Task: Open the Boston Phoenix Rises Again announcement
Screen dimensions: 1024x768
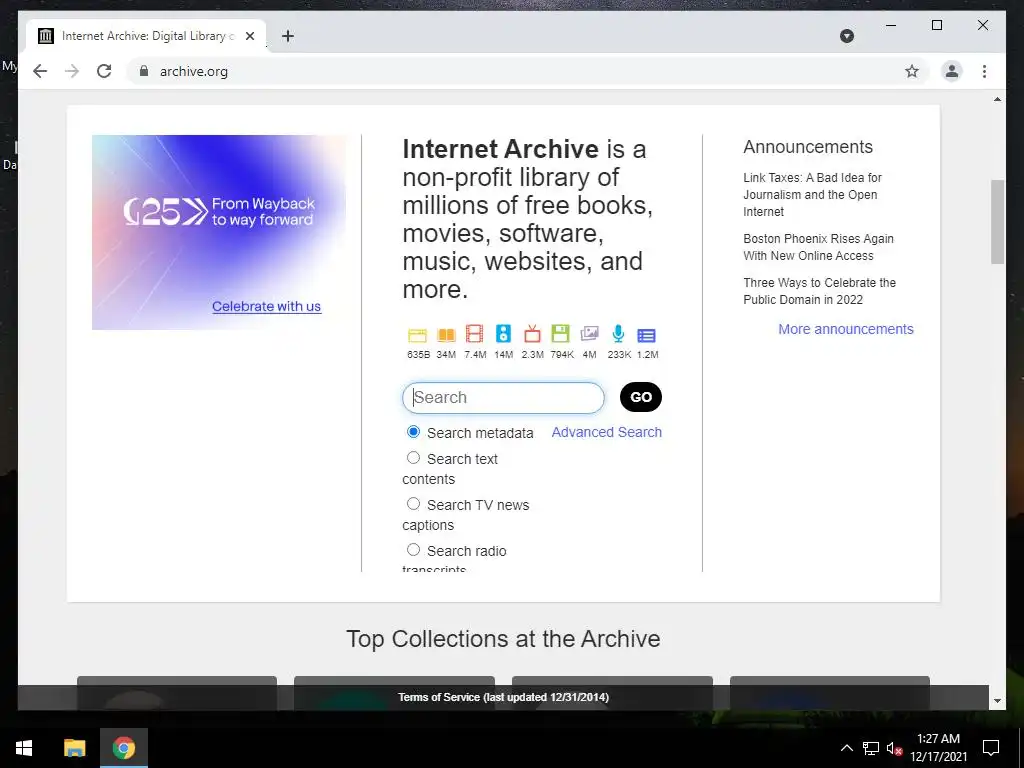Action: [x=818, y=247]
